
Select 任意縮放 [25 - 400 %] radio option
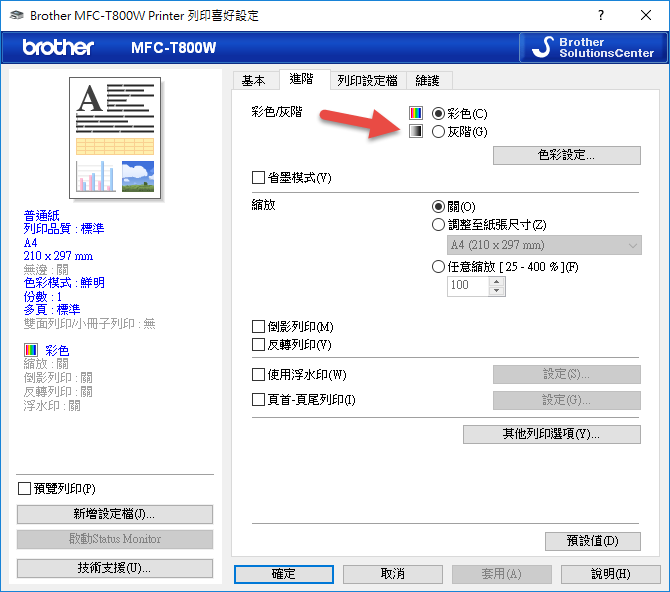438,267
